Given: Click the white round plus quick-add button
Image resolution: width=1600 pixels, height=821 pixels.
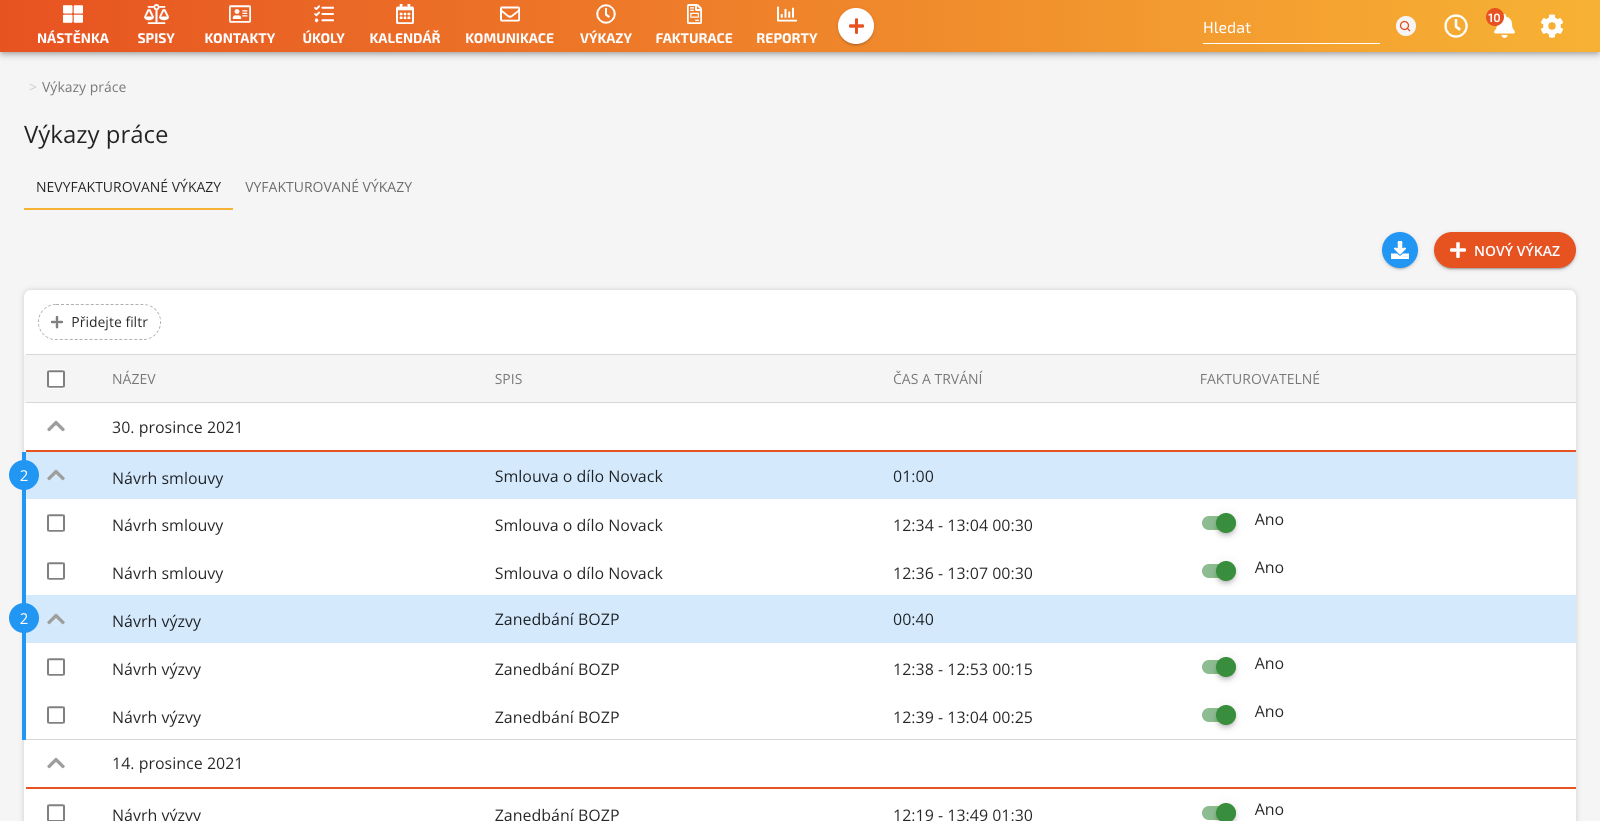Looking at the screenshot, I should coord(856,26).
